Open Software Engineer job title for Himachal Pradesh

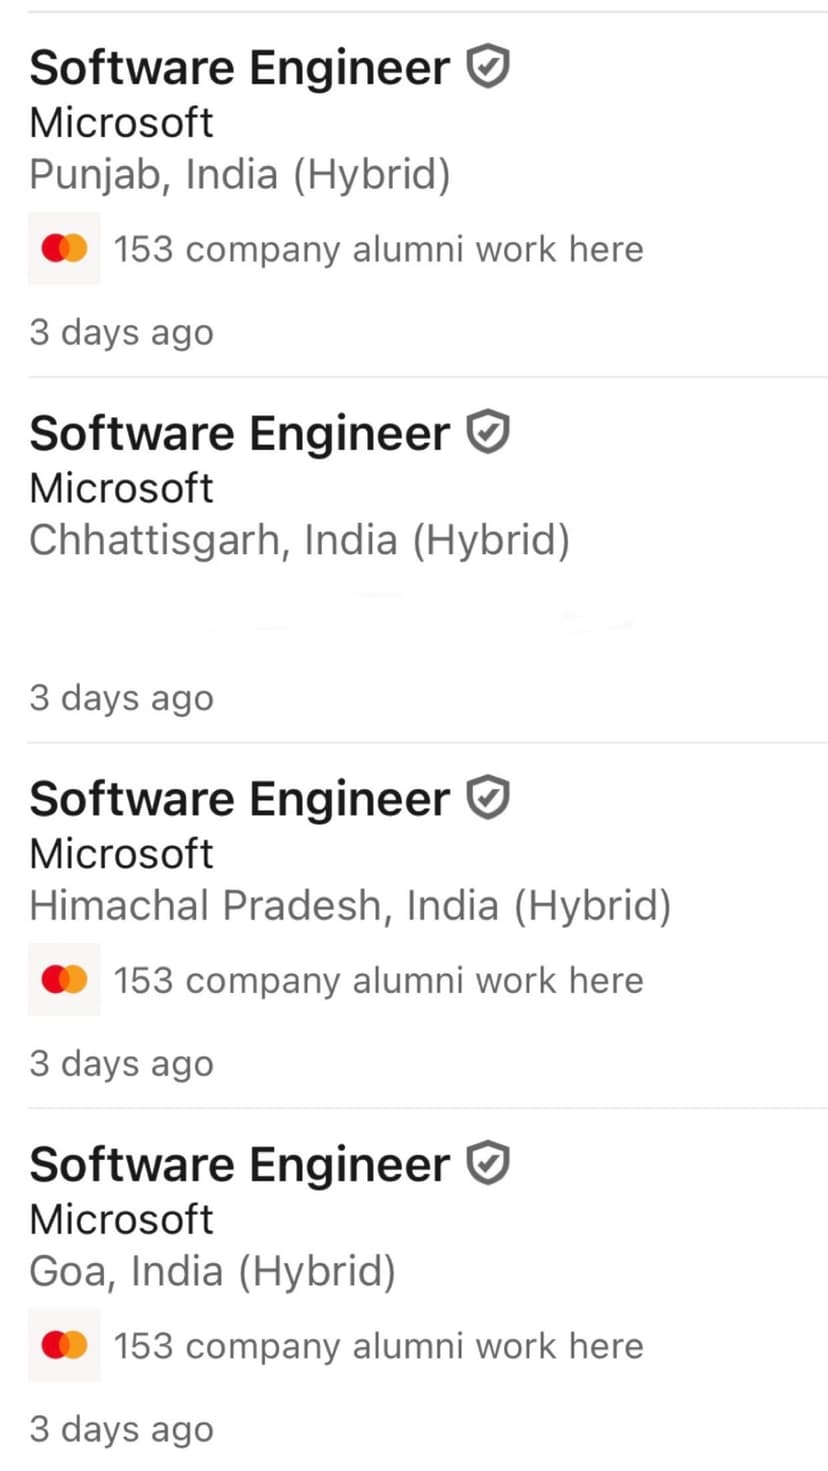pos(240,798)
